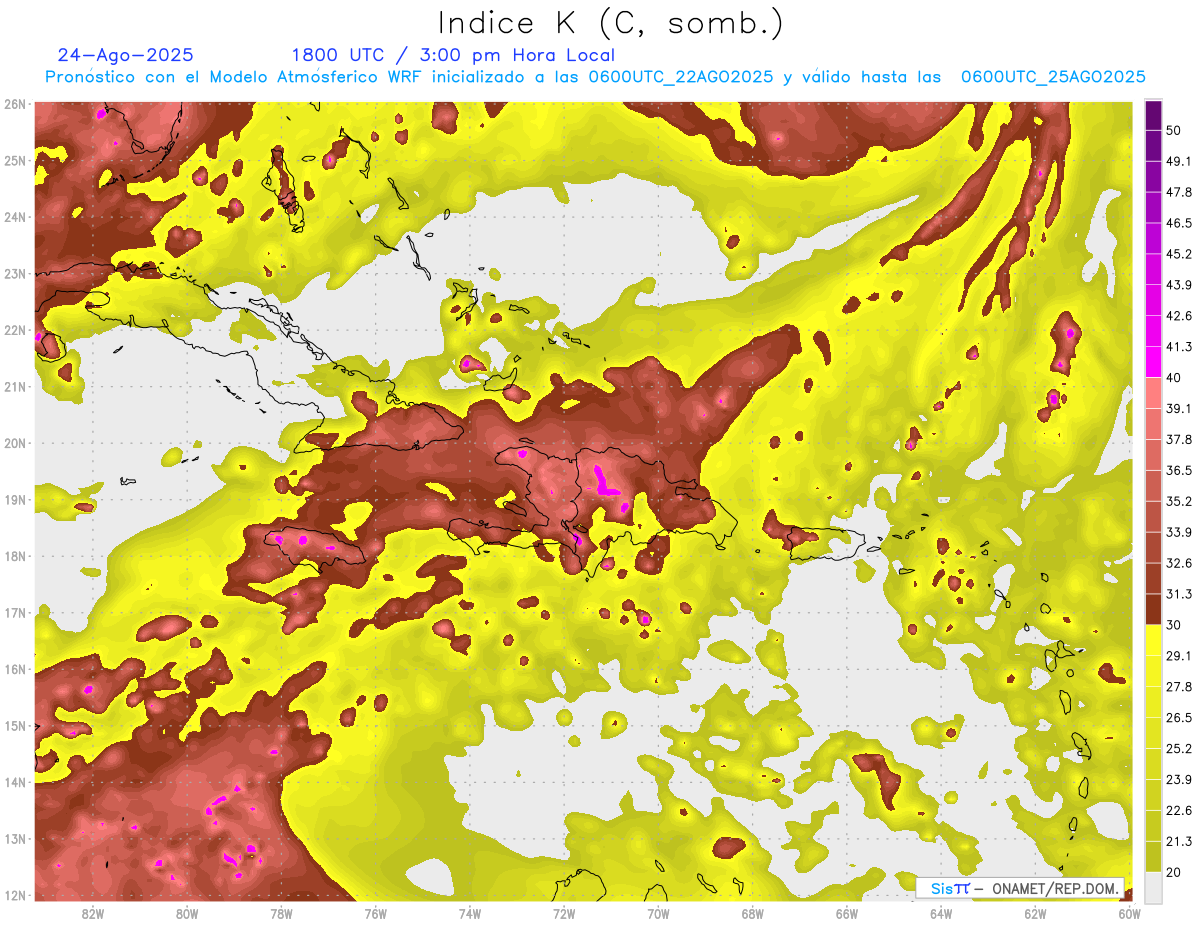Screen dimensions: 1200x927
Task: Click the colorbar label "36.5"
Action: tap(1178, 470)
